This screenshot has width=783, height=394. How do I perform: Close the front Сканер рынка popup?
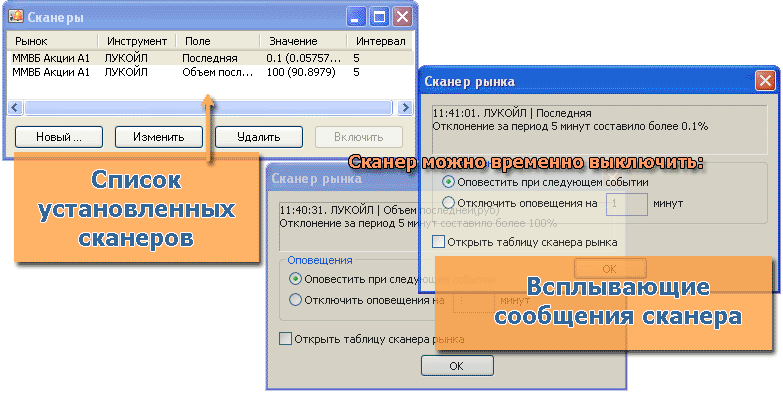click(765, 80)
